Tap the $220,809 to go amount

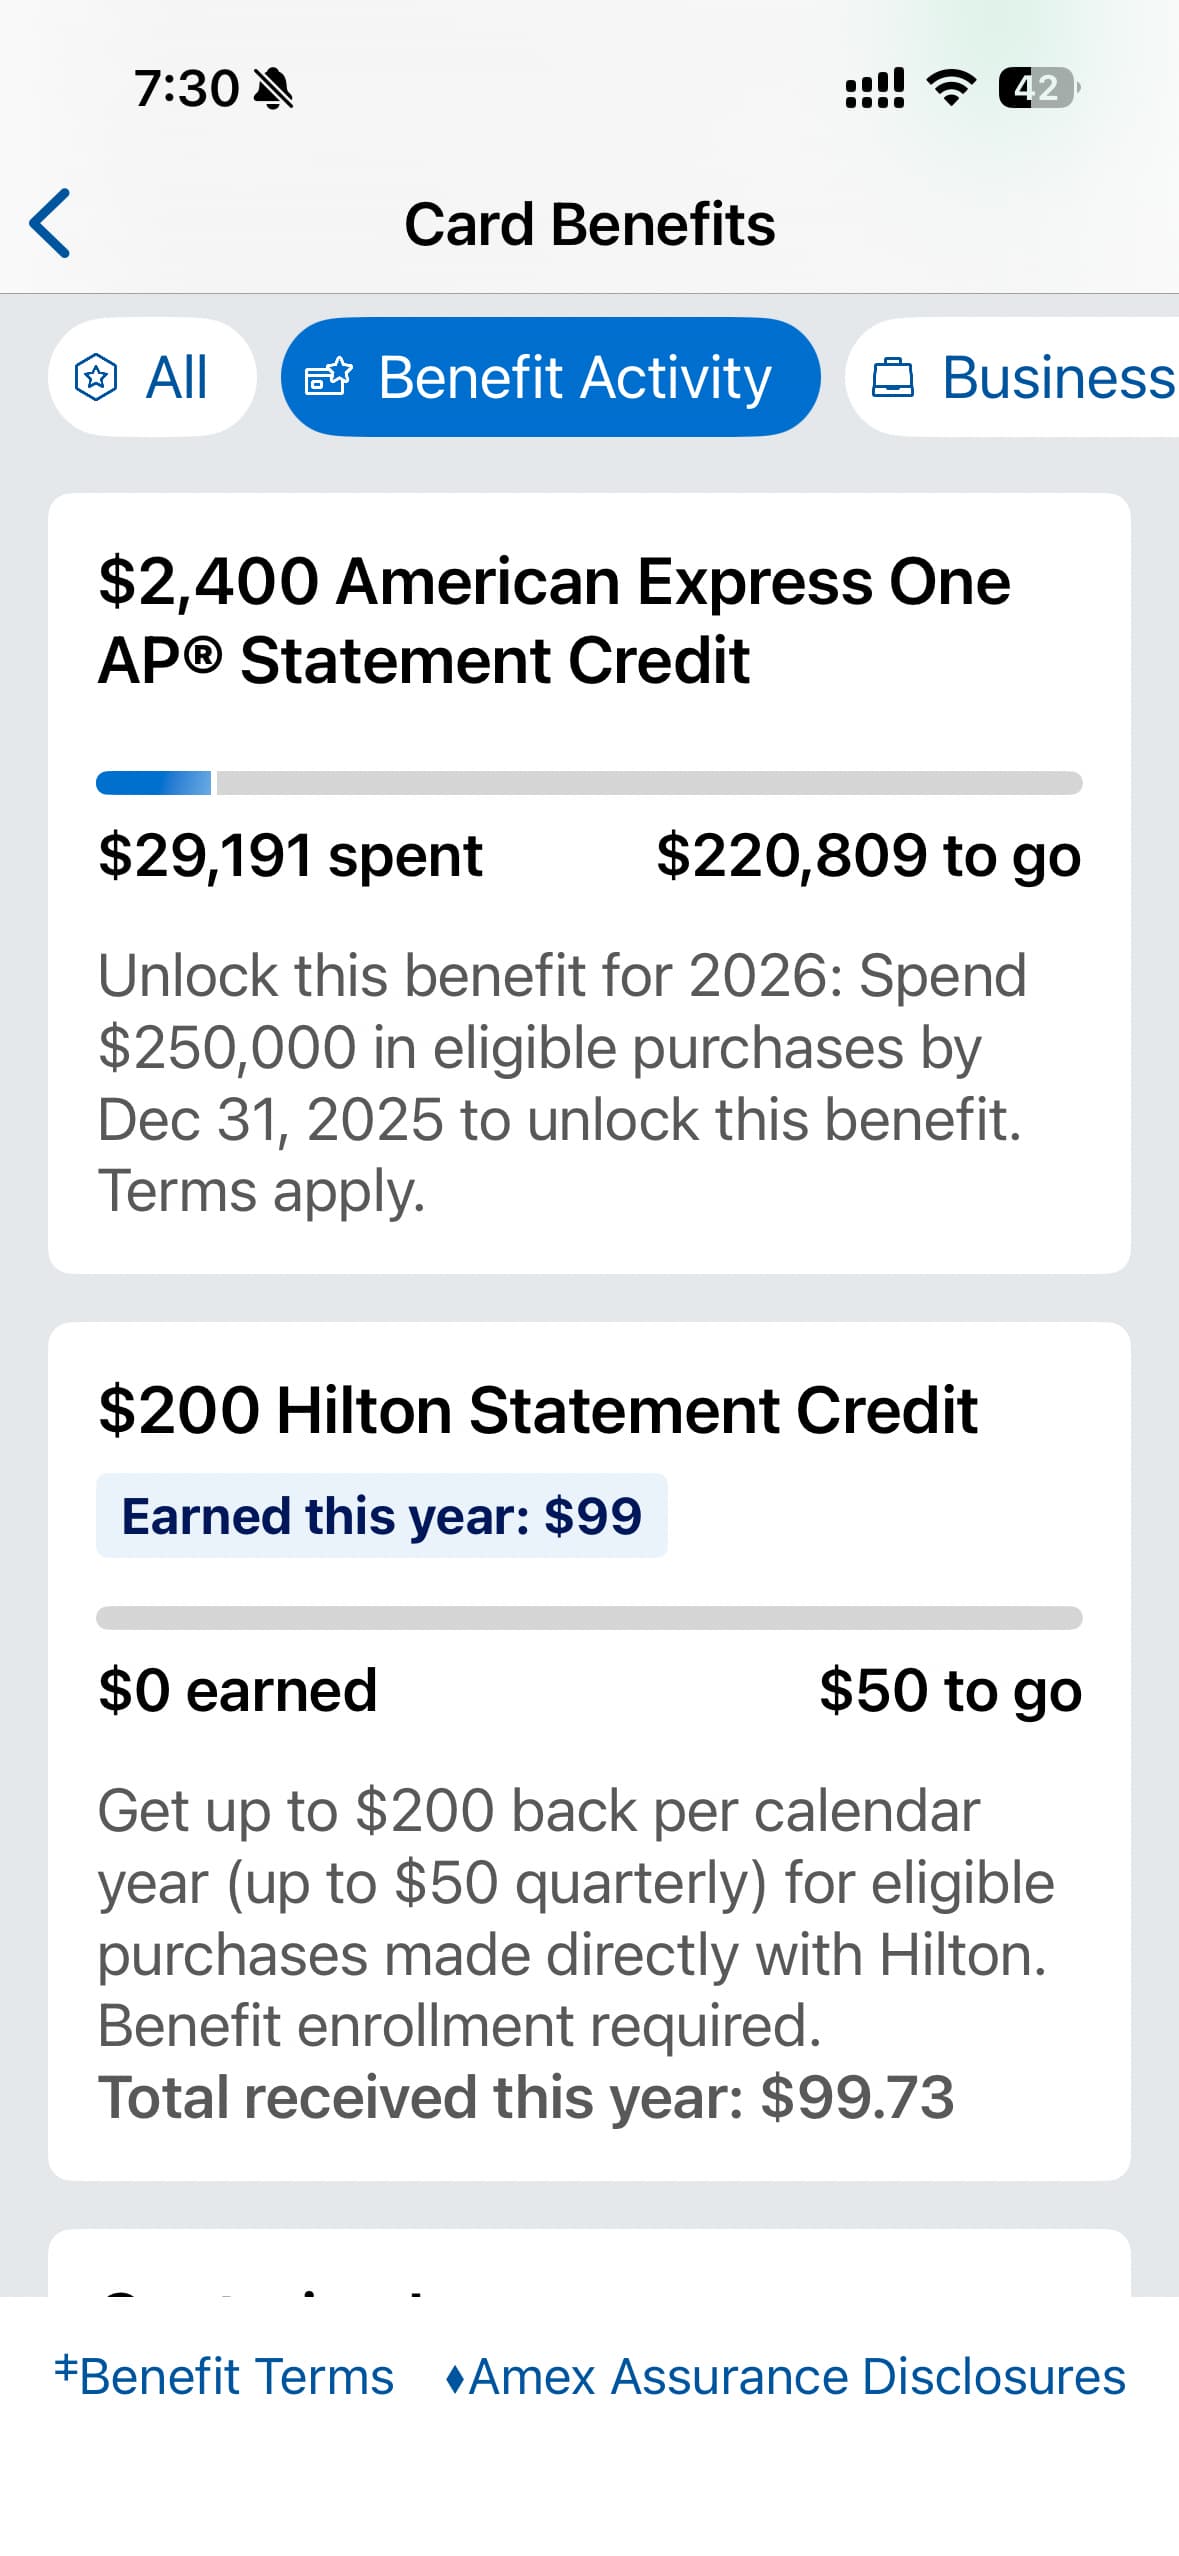[x=868, y=856]
